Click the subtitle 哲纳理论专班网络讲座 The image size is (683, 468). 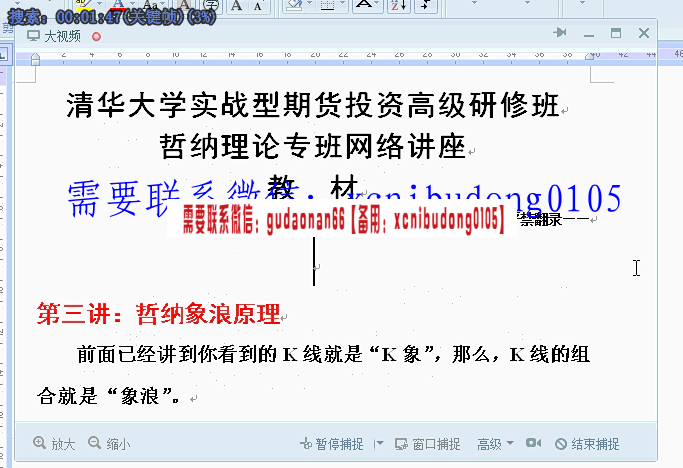tap(313, 146)
